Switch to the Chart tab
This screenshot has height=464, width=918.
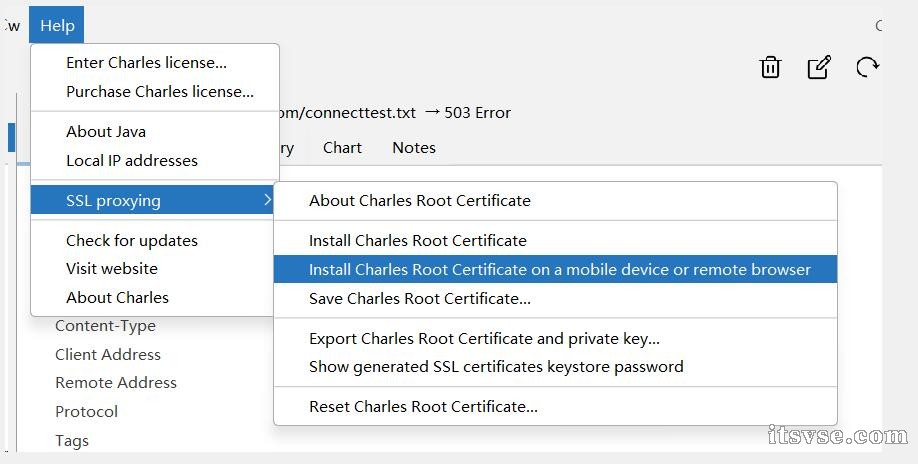[342, 147]
